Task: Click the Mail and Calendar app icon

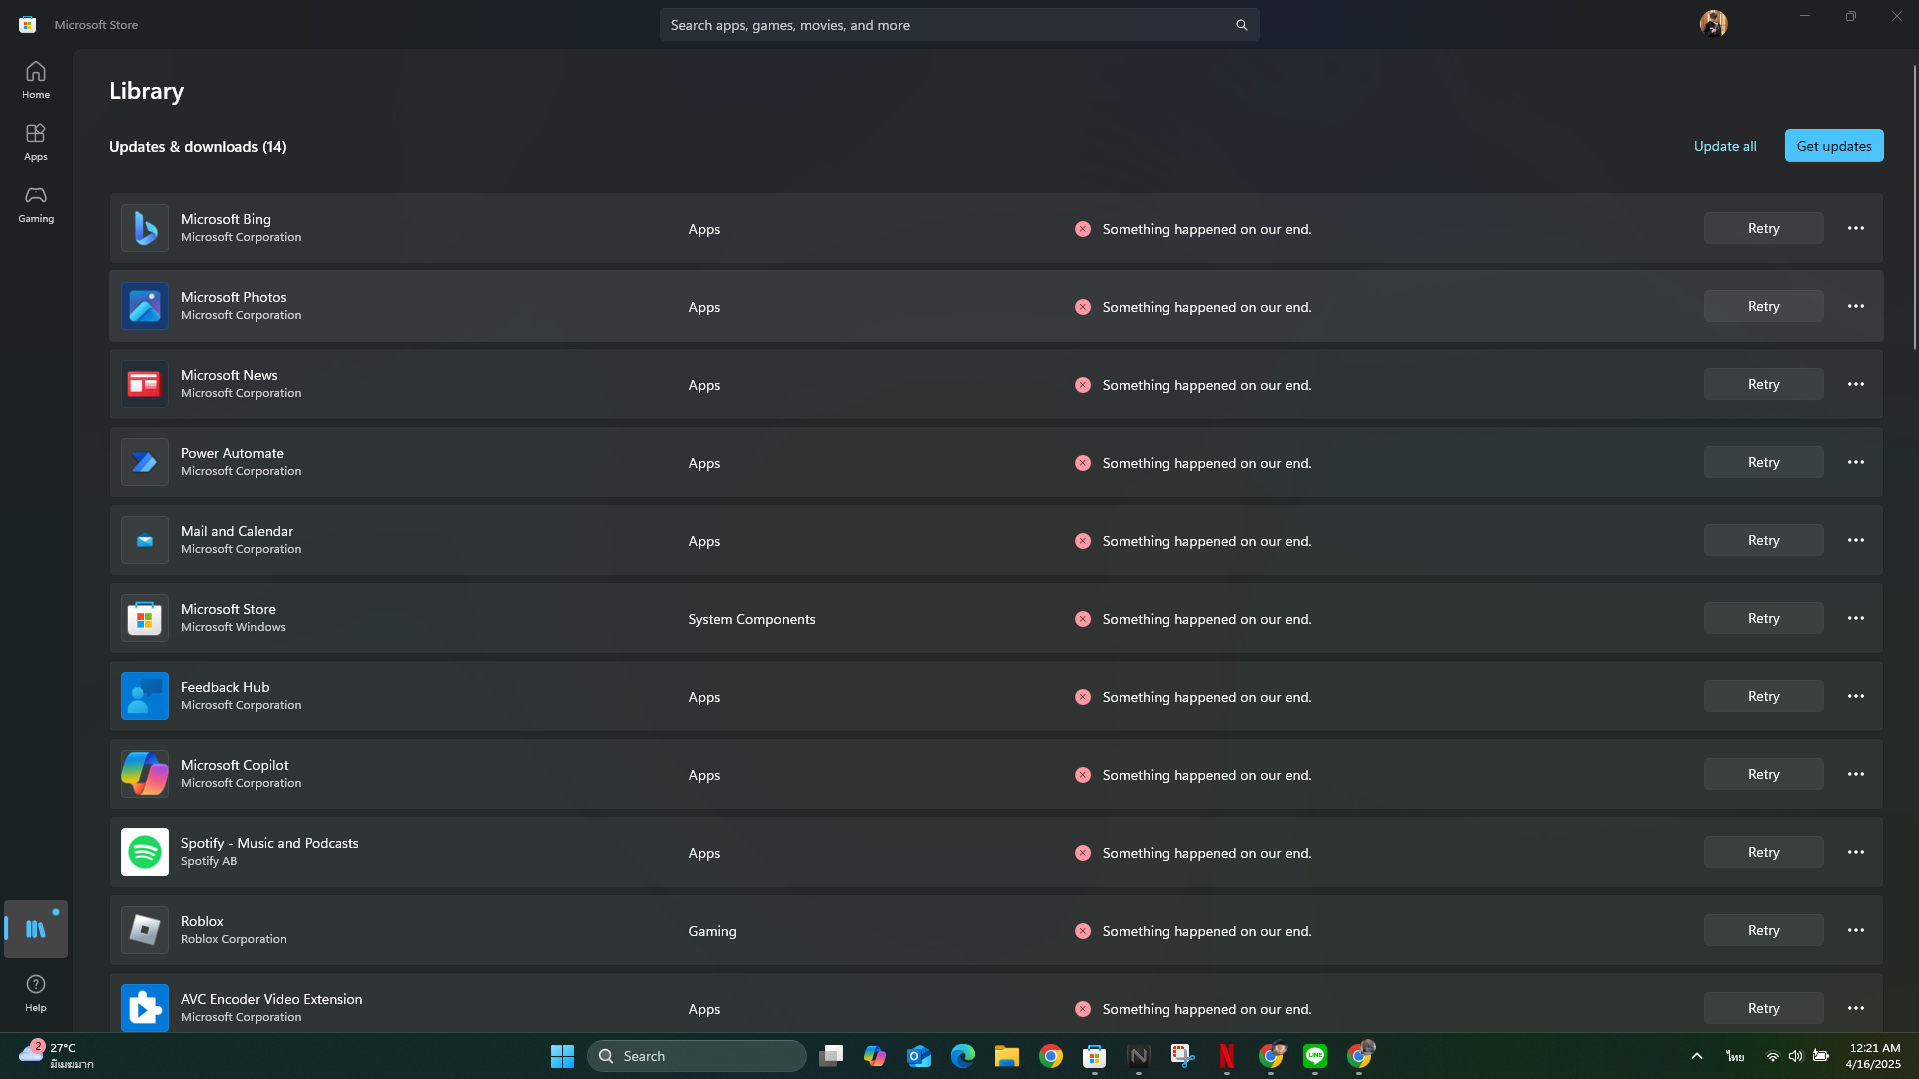Action: 145,540
